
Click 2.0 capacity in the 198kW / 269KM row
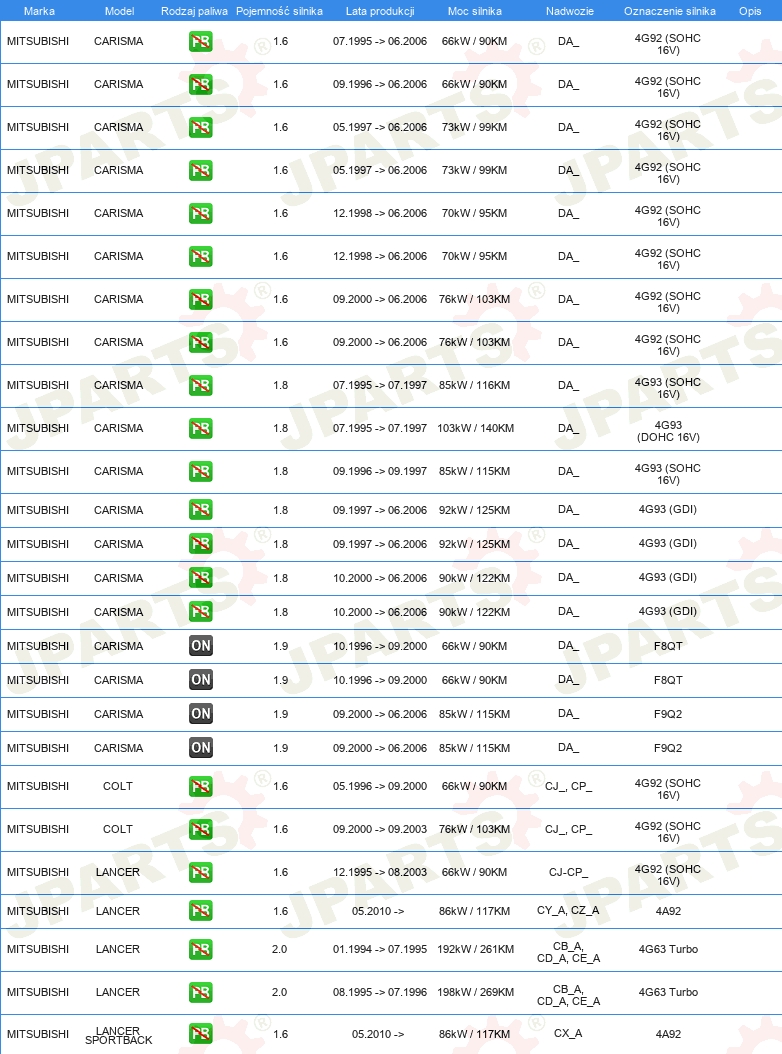point(280,992)
